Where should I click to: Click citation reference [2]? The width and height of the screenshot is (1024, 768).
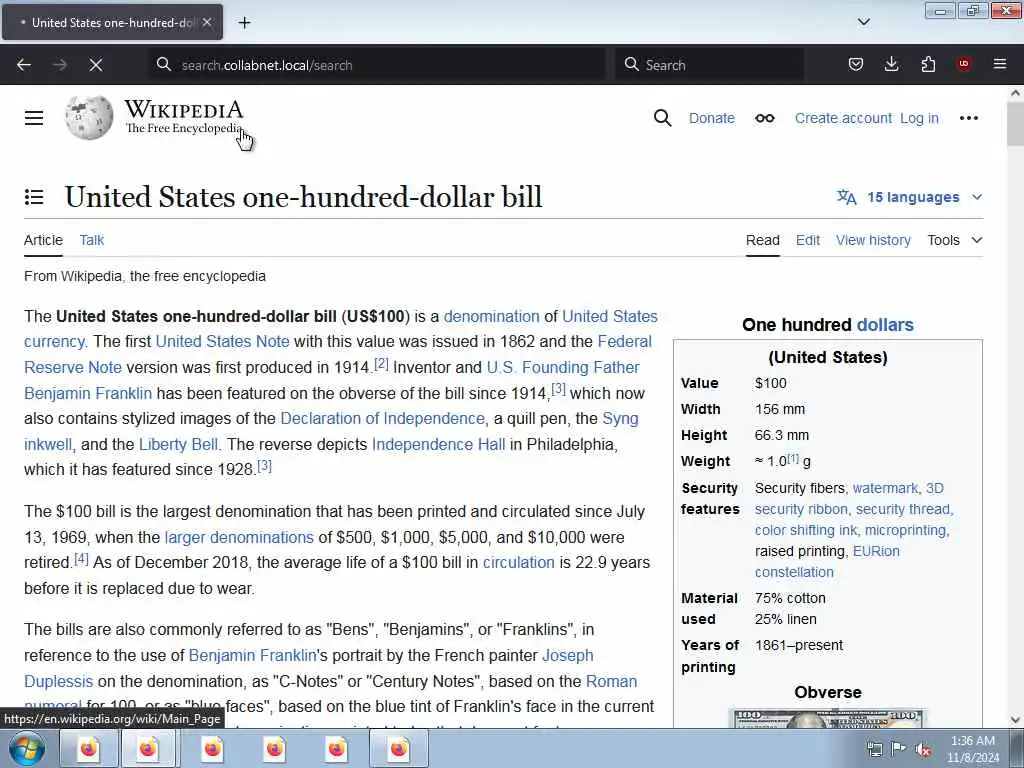(x=381, y=364)
